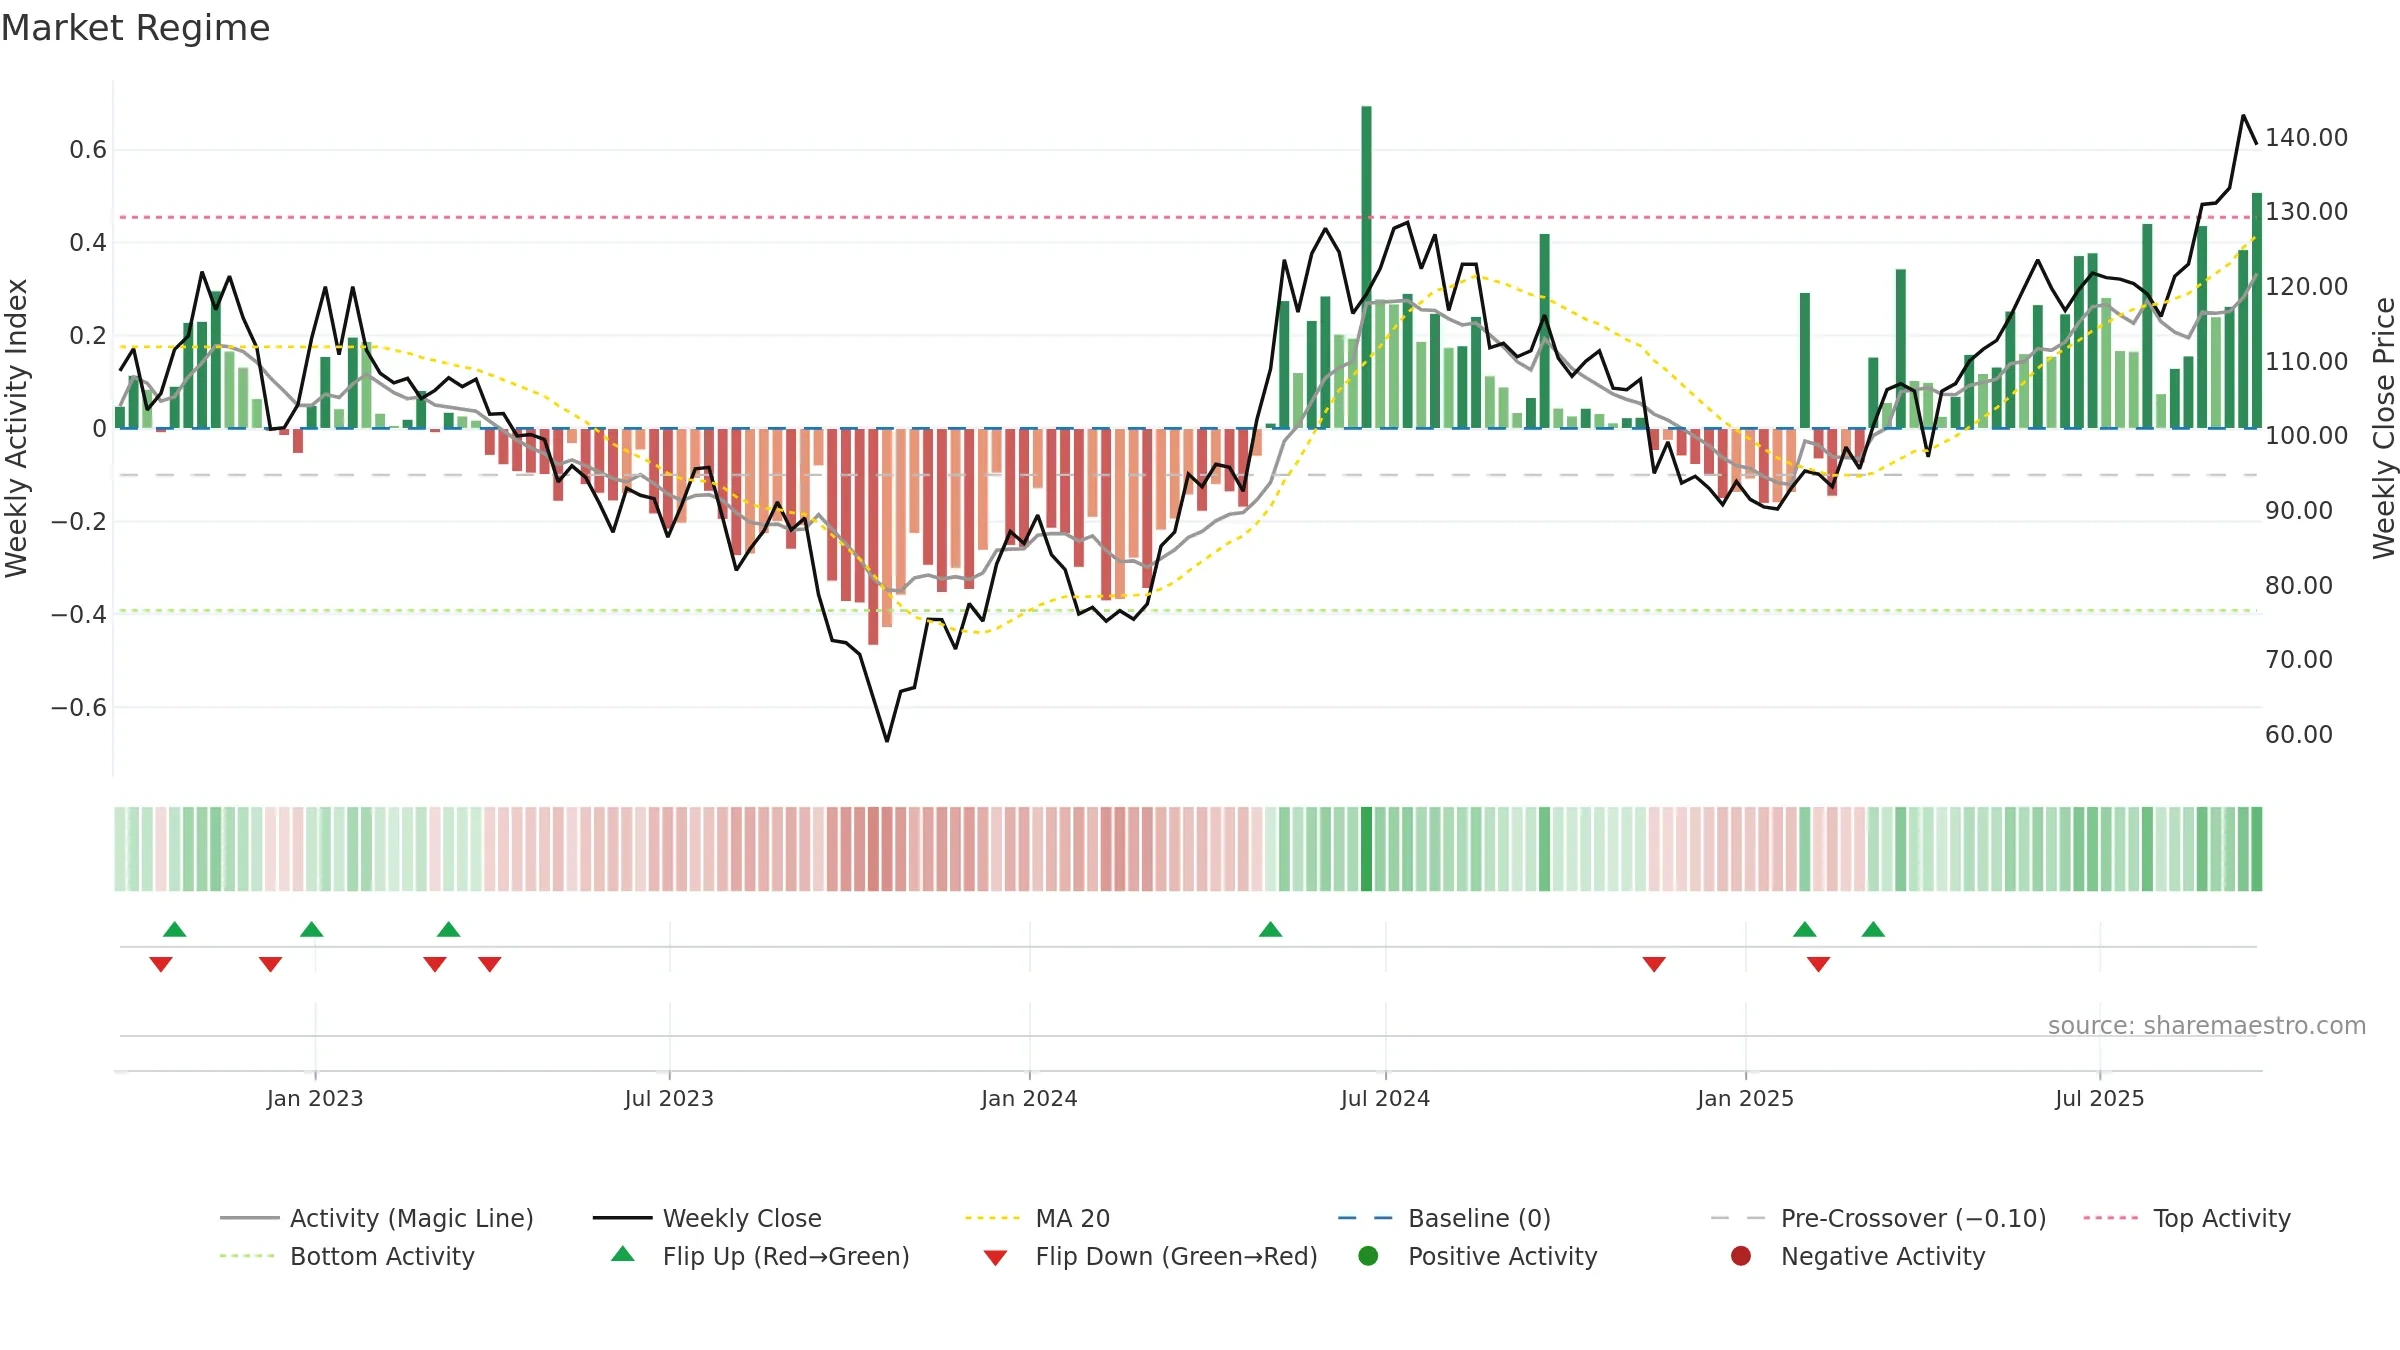Click the 140.00 price axis tick
This screenshot has width=2400, height=1350.
2307,137
